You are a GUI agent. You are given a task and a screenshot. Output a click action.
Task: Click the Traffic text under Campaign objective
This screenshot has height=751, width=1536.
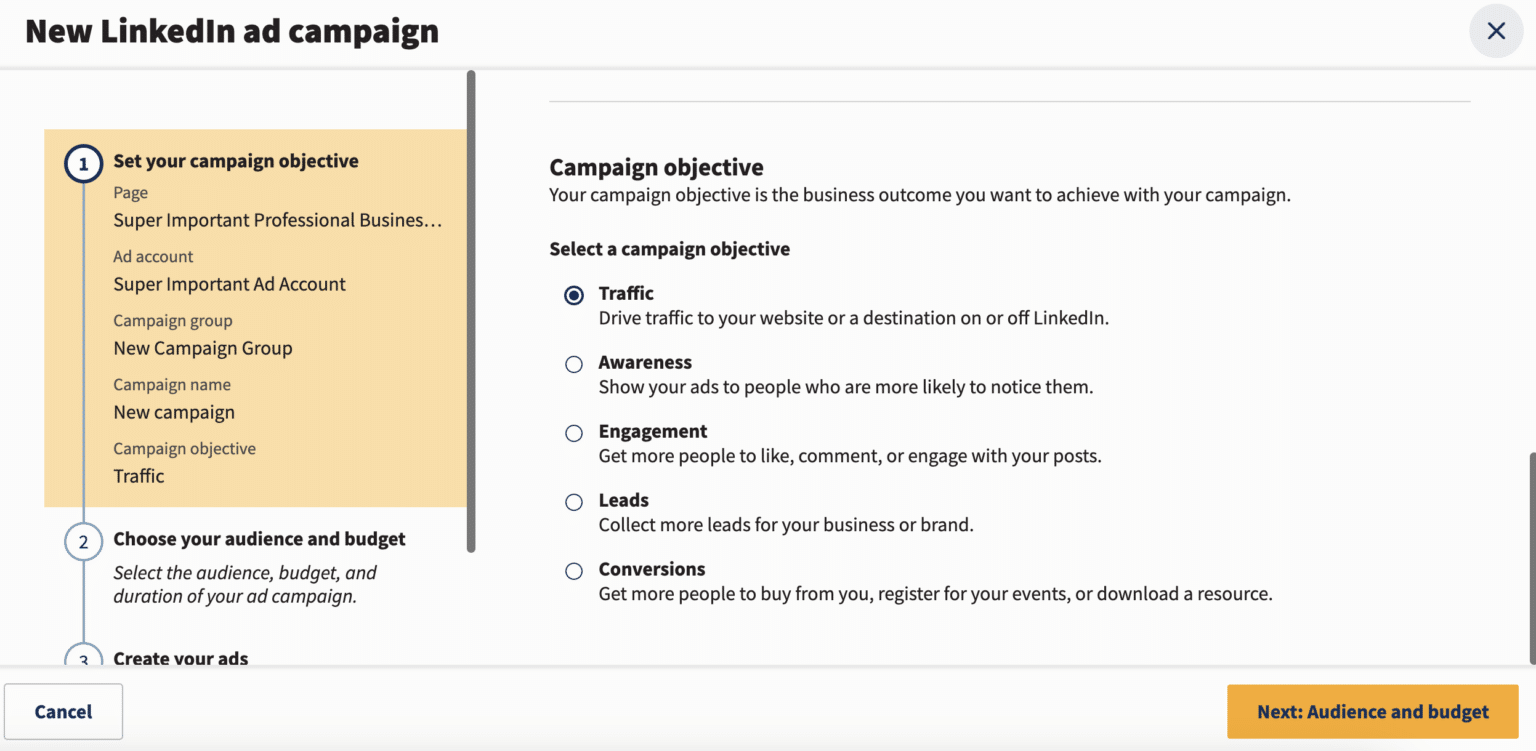138,475
